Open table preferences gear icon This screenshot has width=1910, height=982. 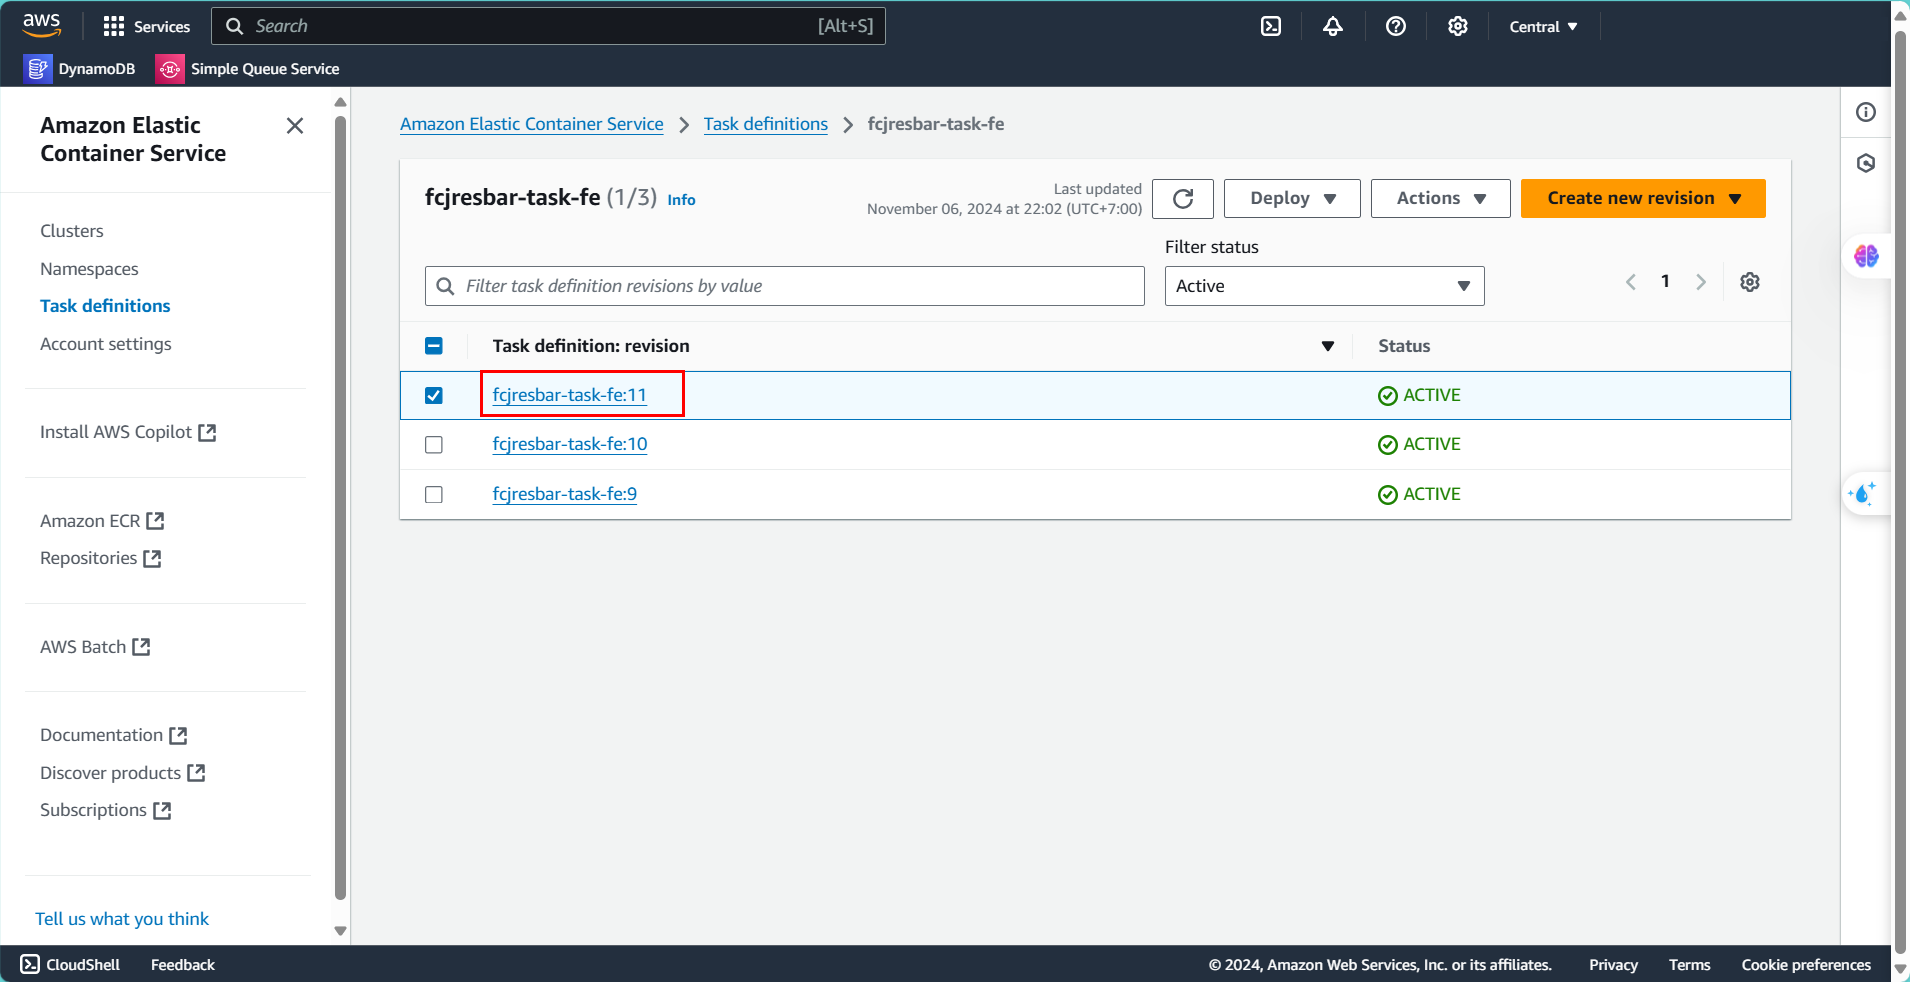tap(1750, 282)
